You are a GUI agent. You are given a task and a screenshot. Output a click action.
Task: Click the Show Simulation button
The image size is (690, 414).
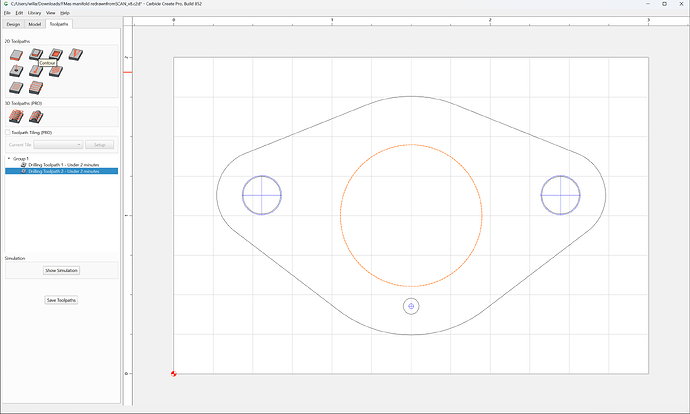(x=62, y=271)
